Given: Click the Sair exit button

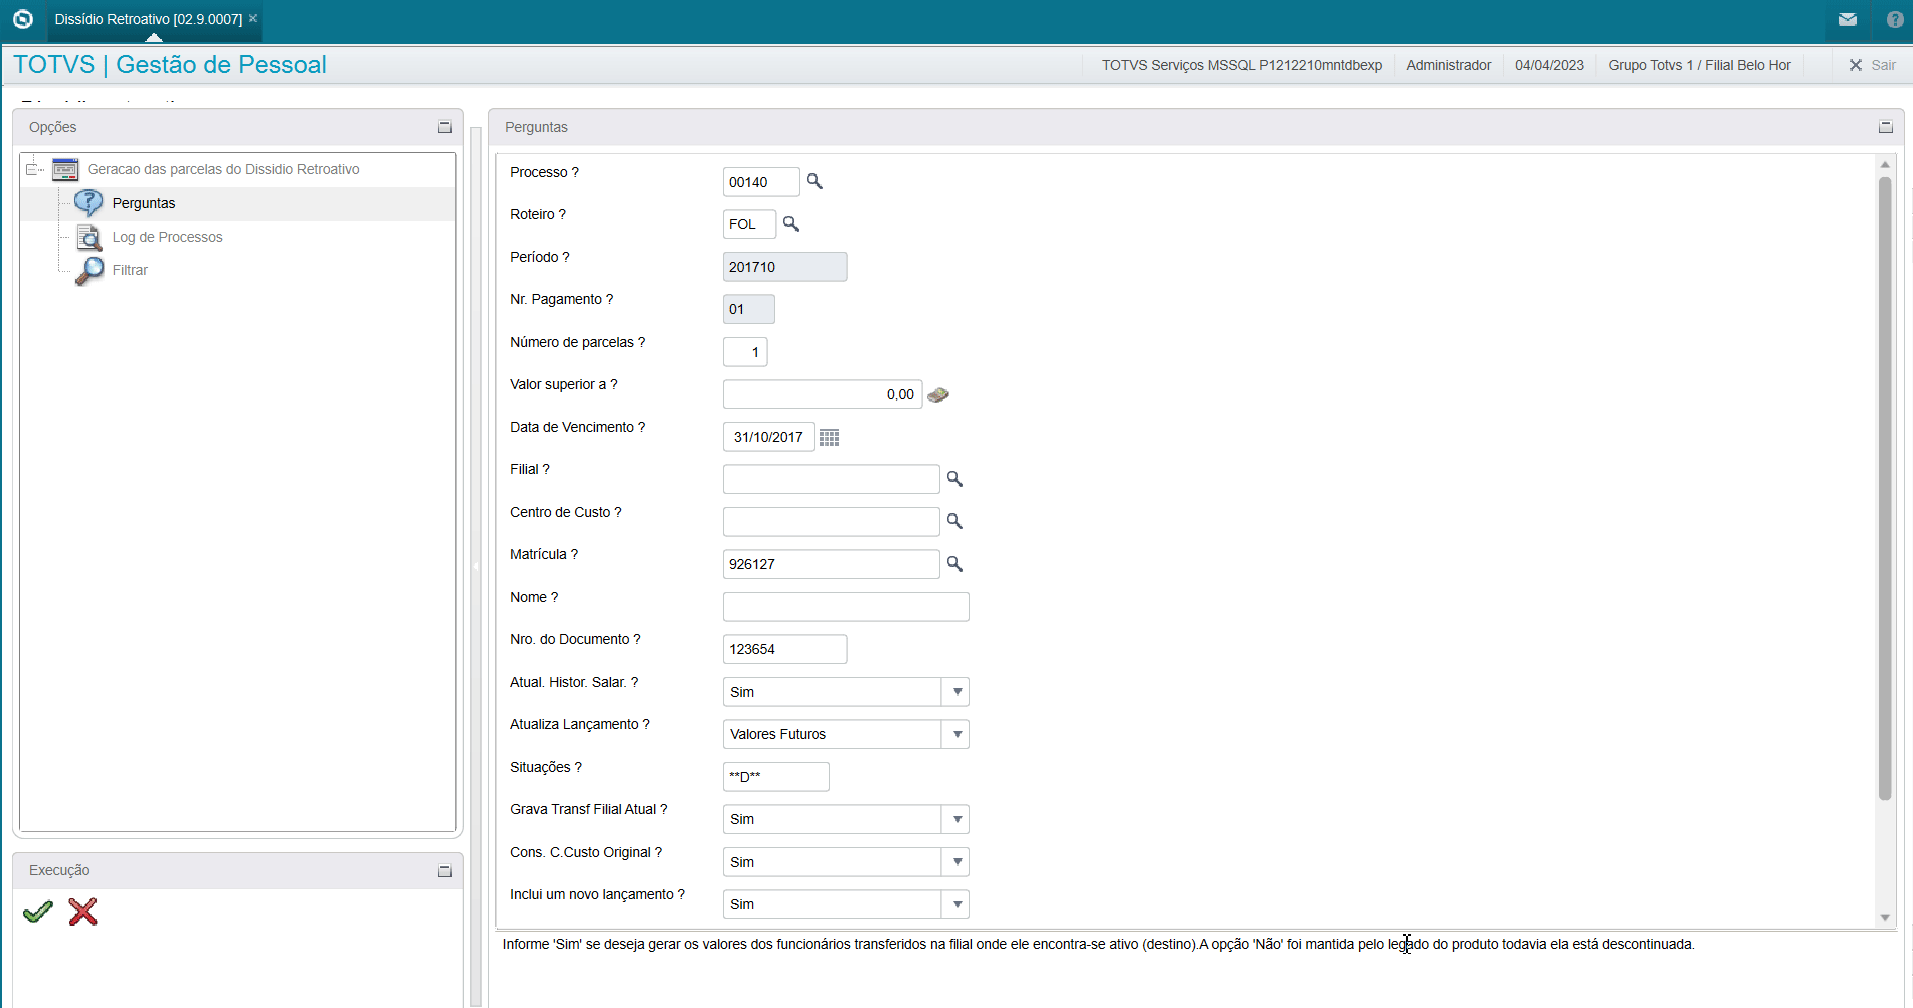Looking at the screenshot, I should (1872, 65).
